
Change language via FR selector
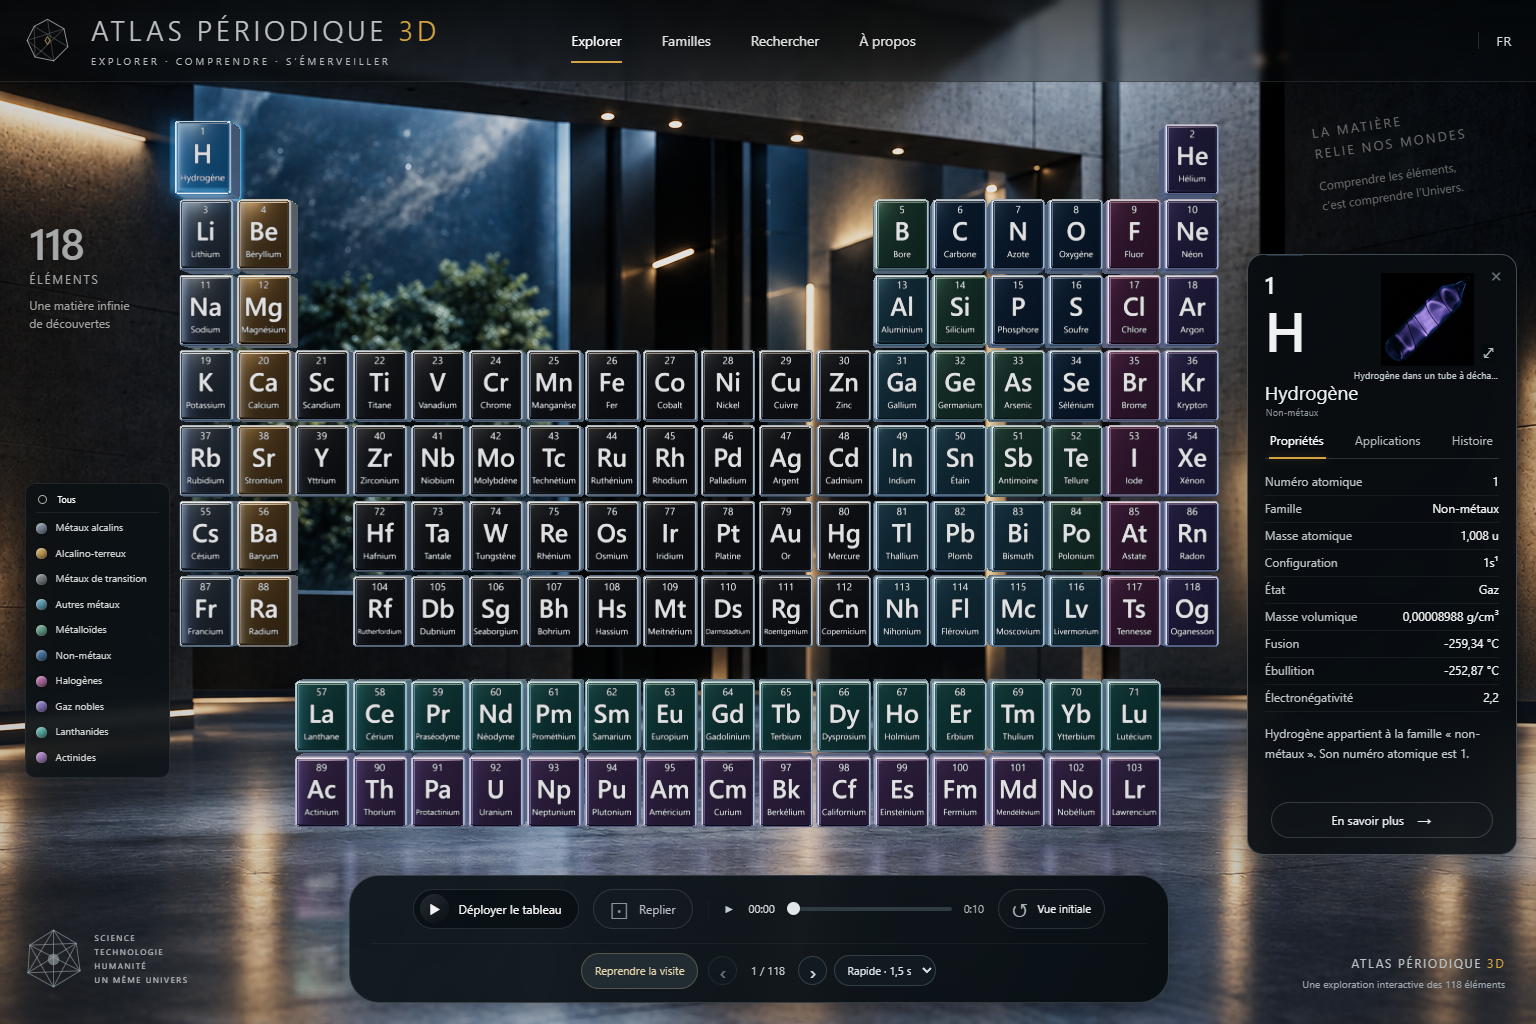1503,41
